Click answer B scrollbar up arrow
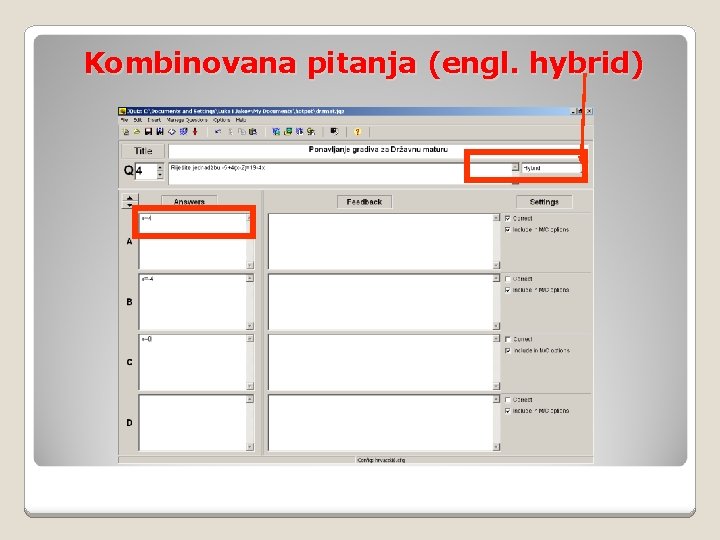 pyautogui.click(x=250, y=278)
